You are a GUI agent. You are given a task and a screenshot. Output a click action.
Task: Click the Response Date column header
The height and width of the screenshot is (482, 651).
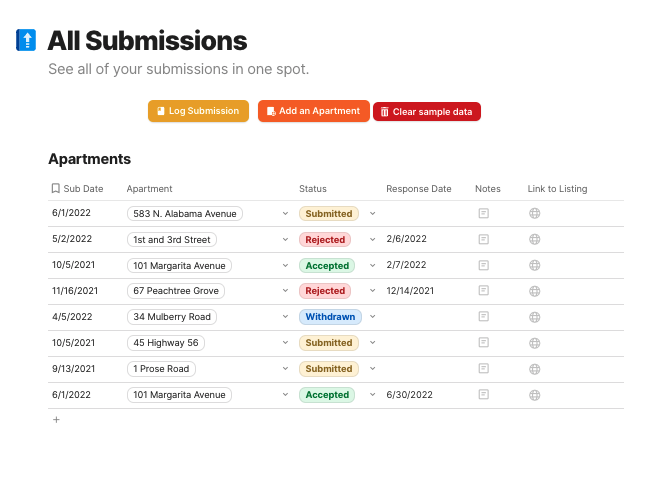[x=419, y=188]
